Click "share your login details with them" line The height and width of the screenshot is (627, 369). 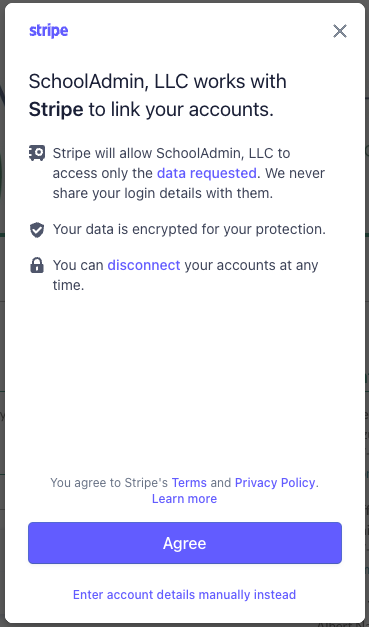pos(163,193)
